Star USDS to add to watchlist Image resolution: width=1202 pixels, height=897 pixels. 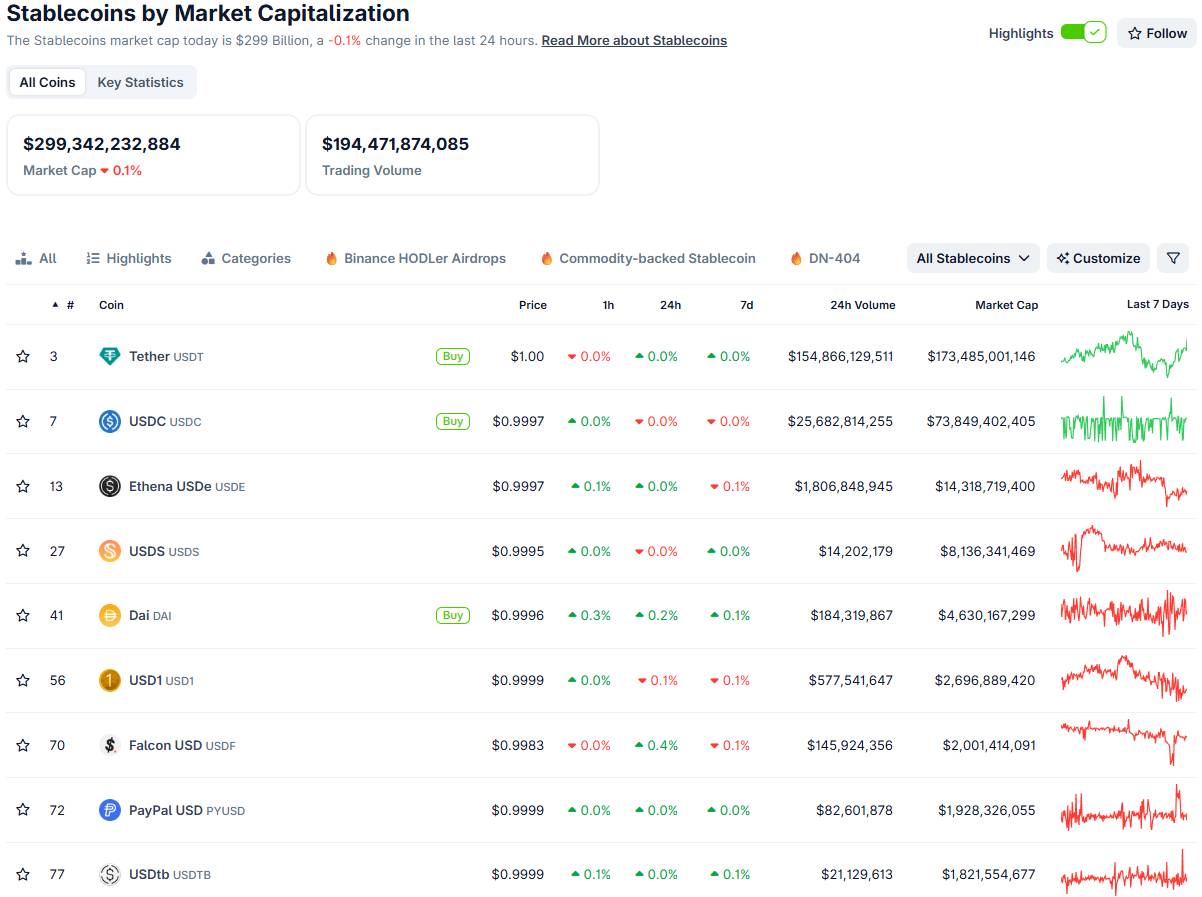pyautogui.click(x=23, y=551)
